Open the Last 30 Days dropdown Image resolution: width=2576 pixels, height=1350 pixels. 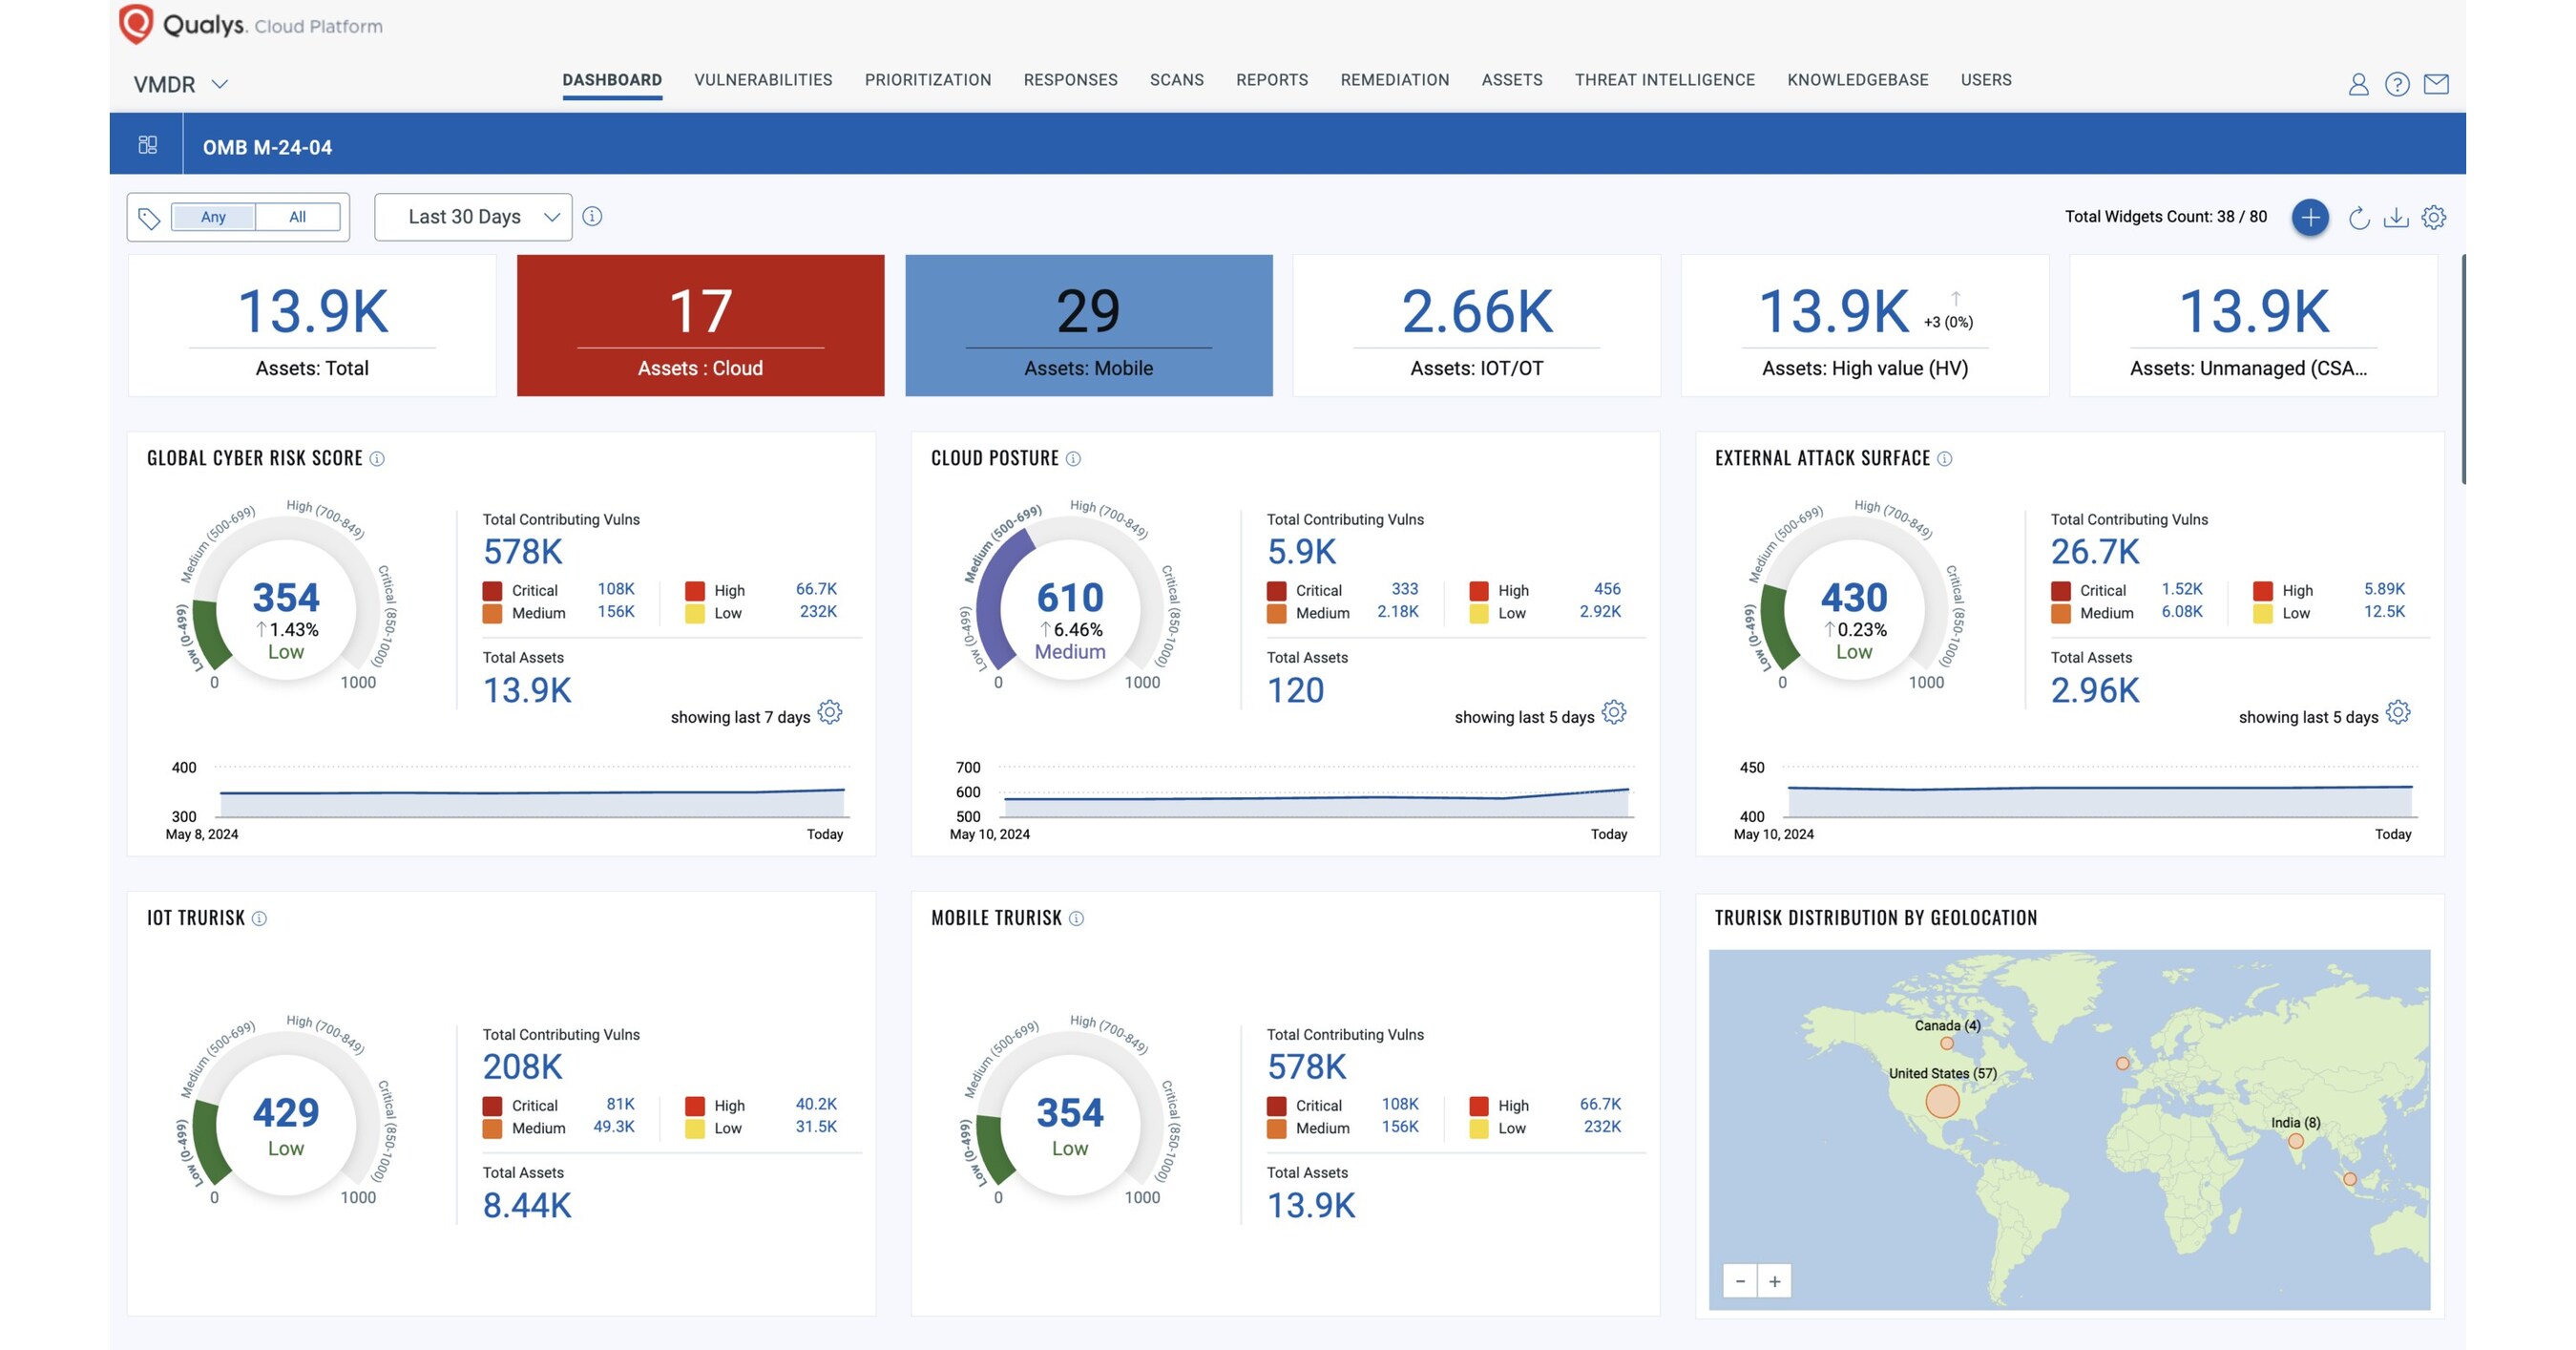tap(473, 217)
